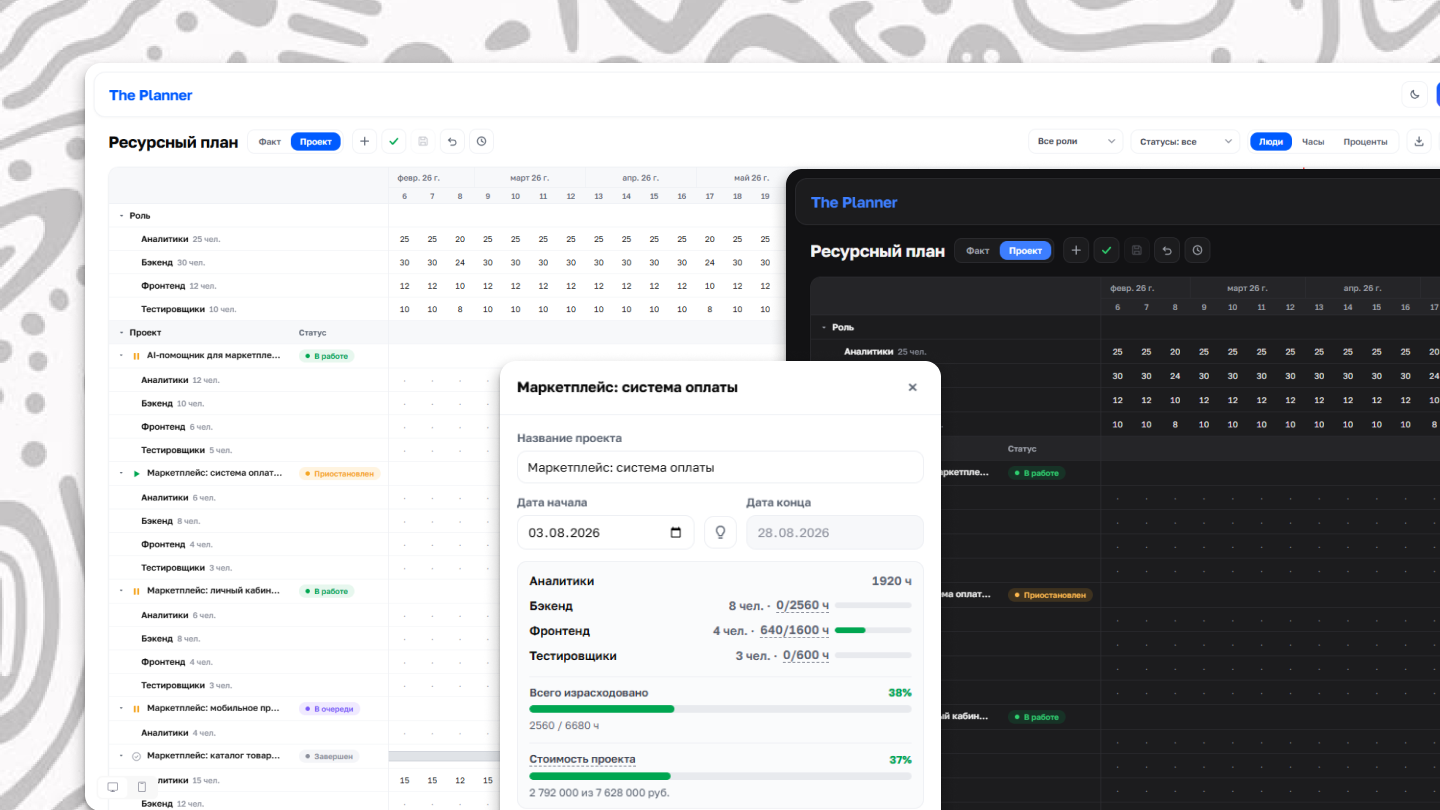Screen dimensions: 1440x810
Task: Click the undo arrow icon in the dark window
Action: [1167, 251]
